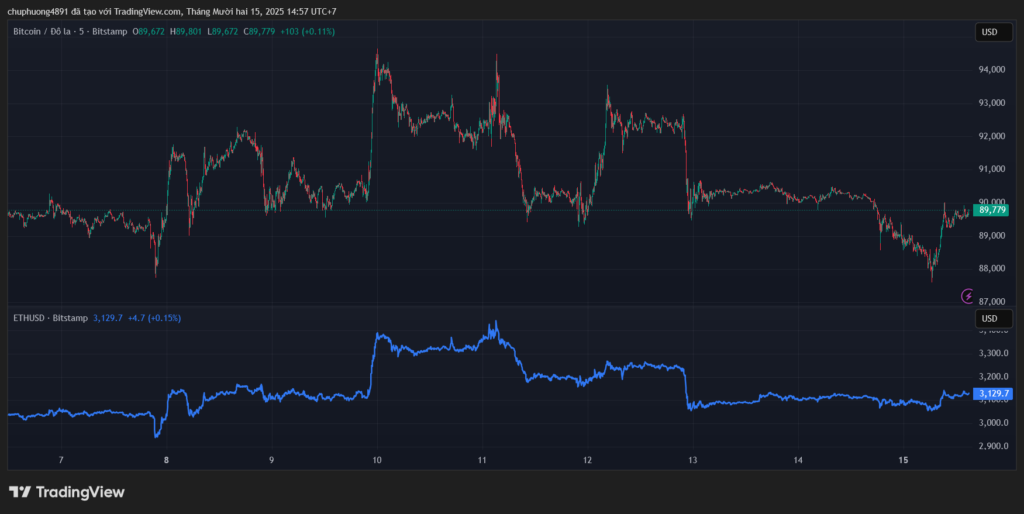This screenshot has height=514, width=1024.
Task: Click the TradingView.com link in header
Action: click(146, 11)
